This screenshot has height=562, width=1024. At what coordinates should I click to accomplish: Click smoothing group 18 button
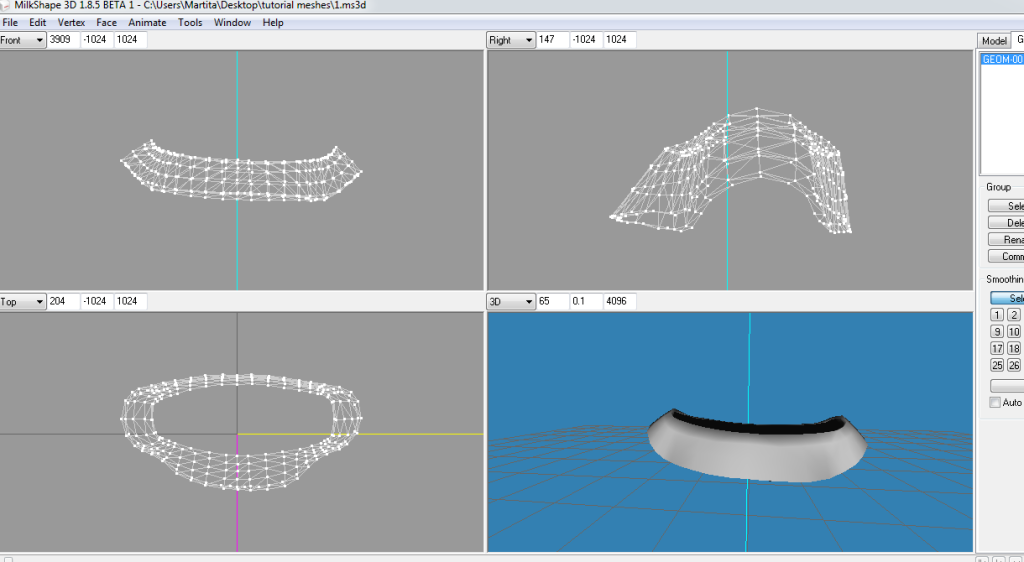point(1014,349)
